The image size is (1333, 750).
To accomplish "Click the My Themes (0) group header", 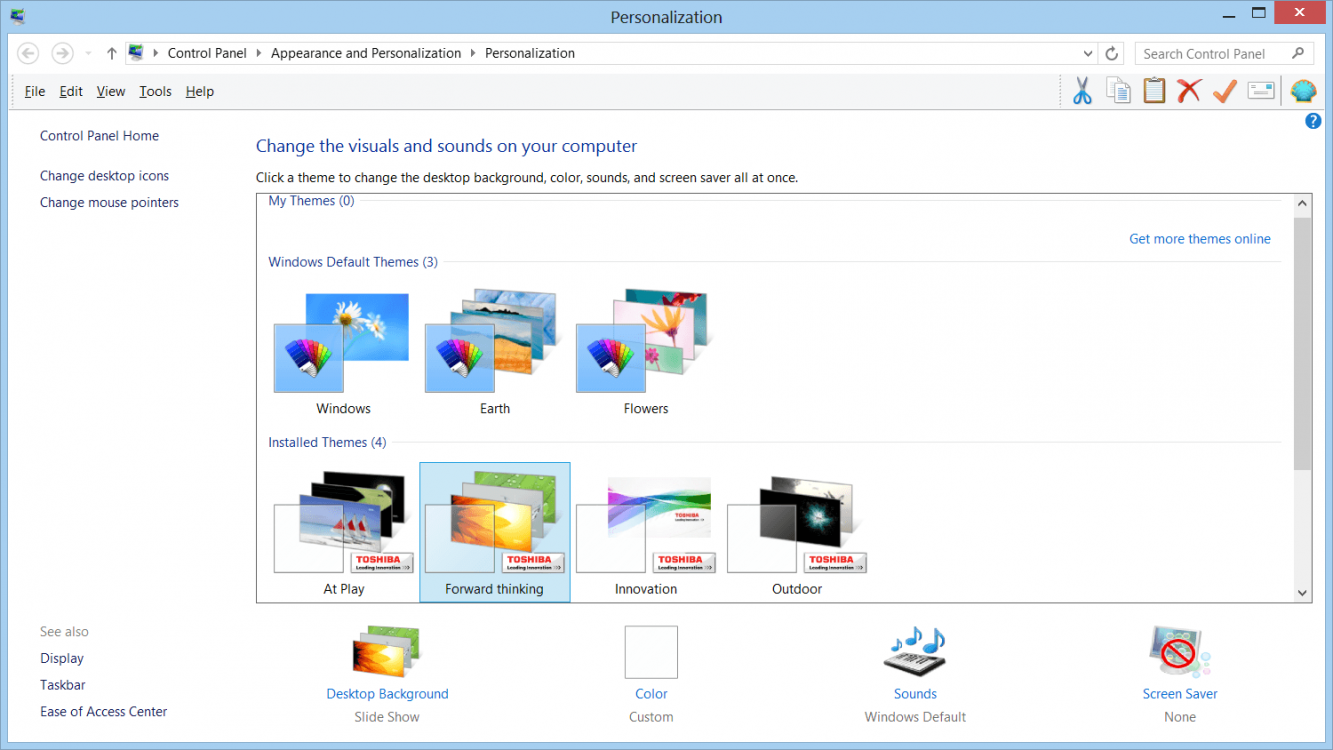I will click(311, 201).
